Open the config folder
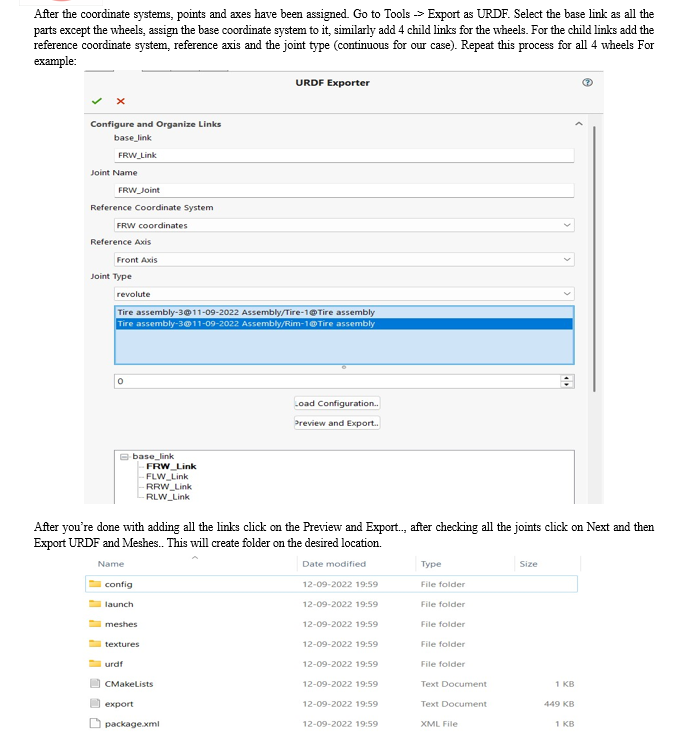Screen dimensions: 682x749 coord(118,584)
